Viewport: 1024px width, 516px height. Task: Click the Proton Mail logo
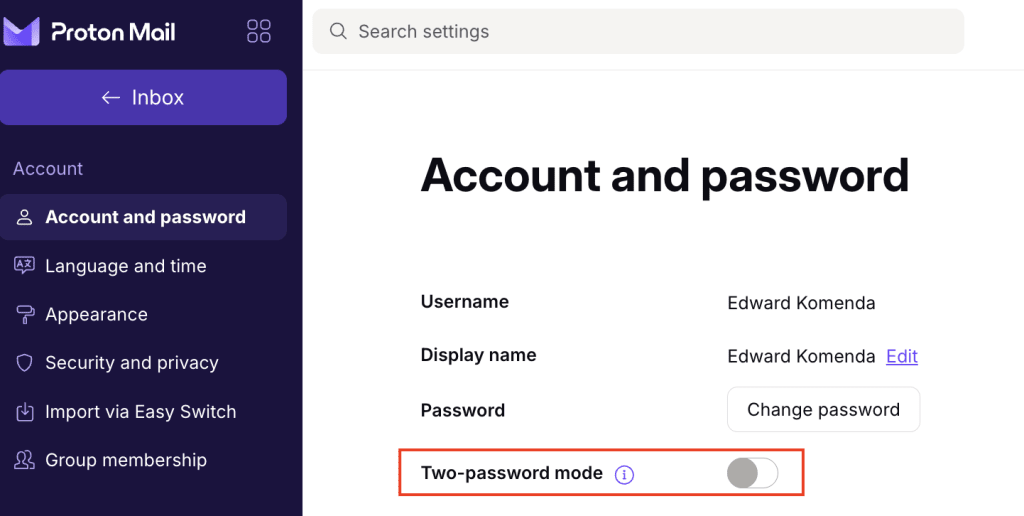(89, 31)
